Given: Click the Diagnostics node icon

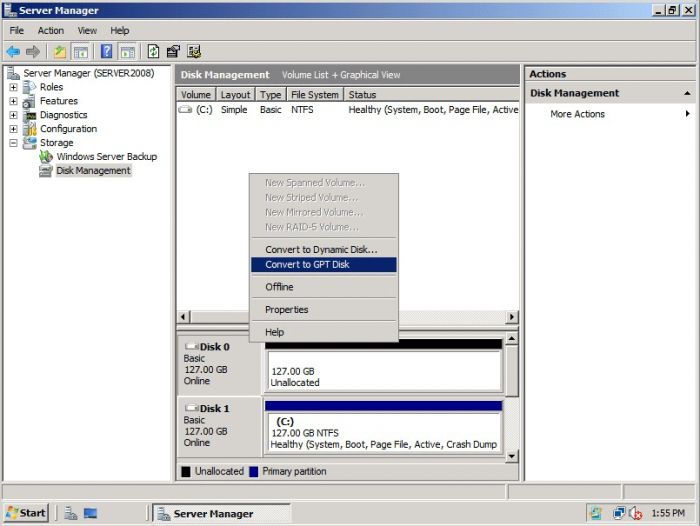Looking at the screenshot, I should point(29,115).
